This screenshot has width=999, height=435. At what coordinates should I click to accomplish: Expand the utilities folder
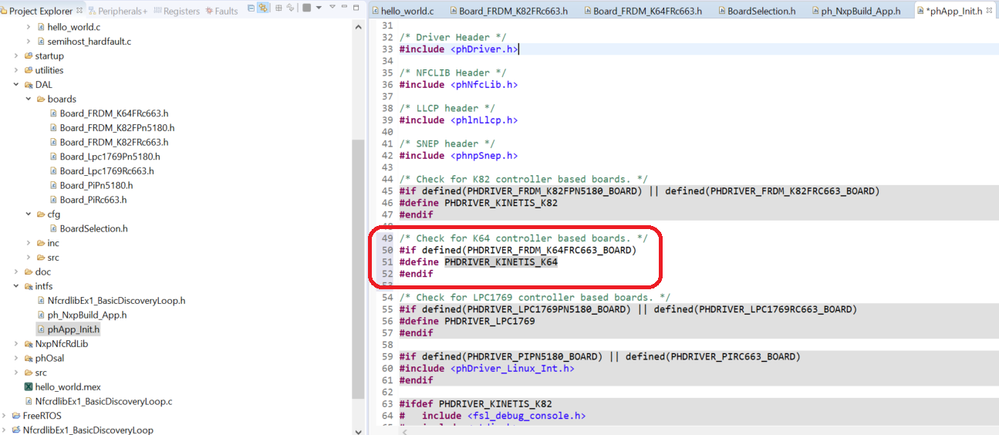click(x=17, y=70)
